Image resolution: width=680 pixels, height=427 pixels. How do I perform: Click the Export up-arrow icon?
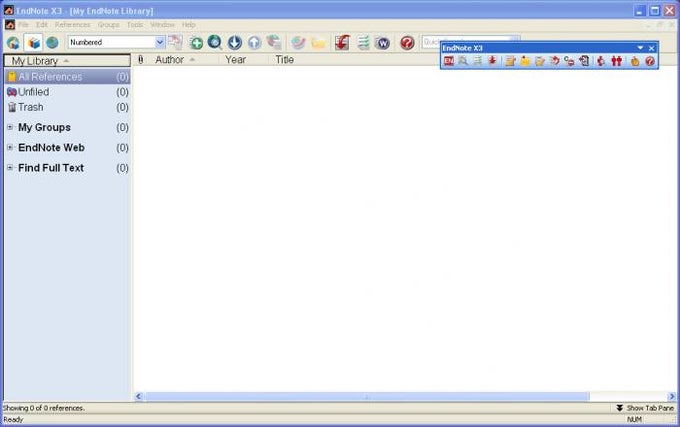(x=255, y=42)
